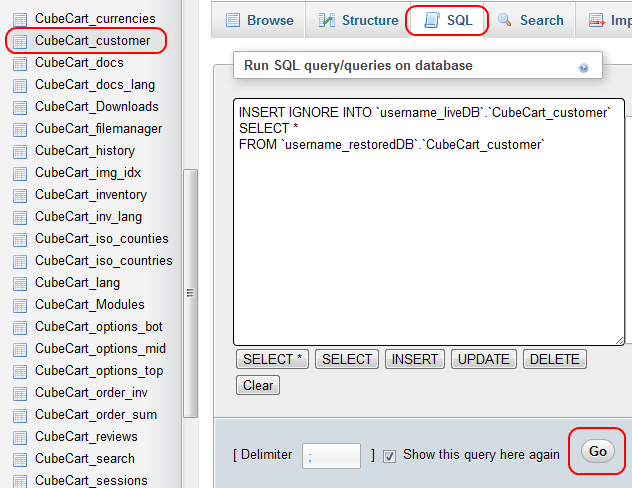
Task: Open the CubeCart_iso_countries table link
Action: pos(104,261)
